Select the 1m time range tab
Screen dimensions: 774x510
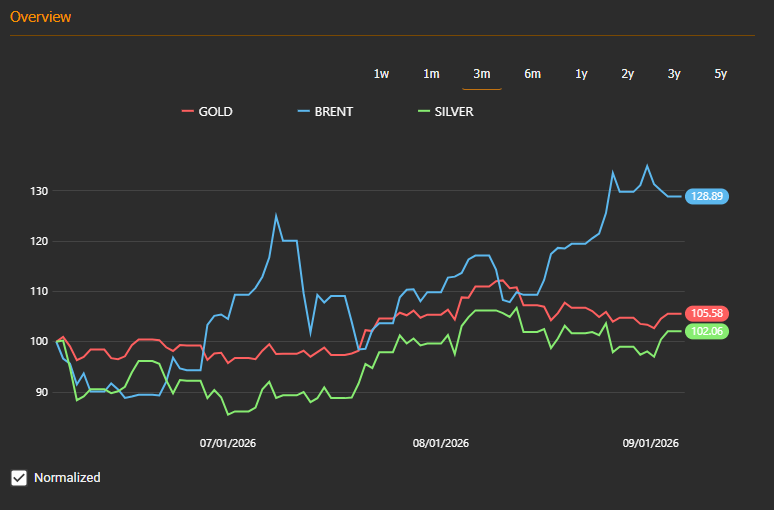coord(431,74)
